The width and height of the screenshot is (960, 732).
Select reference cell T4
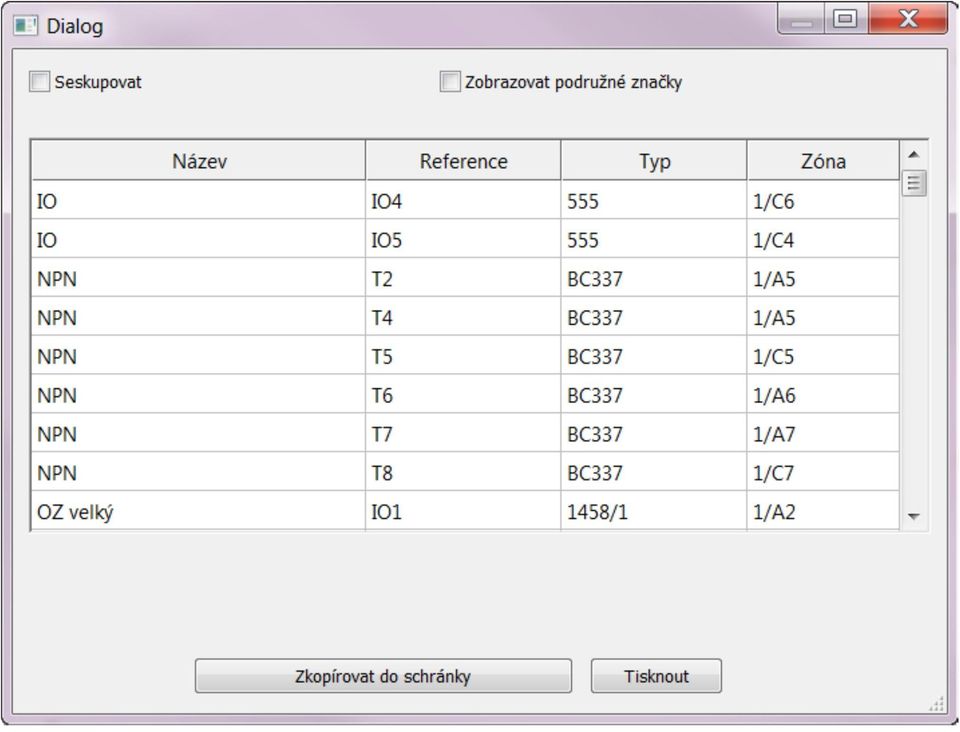pyautogui.click(x=463, y=317)
